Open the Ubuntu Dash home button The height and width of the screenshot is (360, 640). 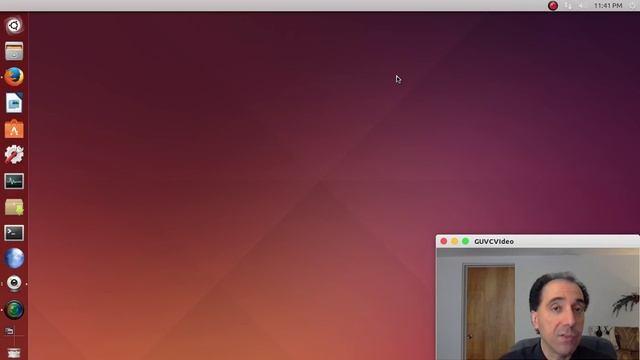[14, 25]
